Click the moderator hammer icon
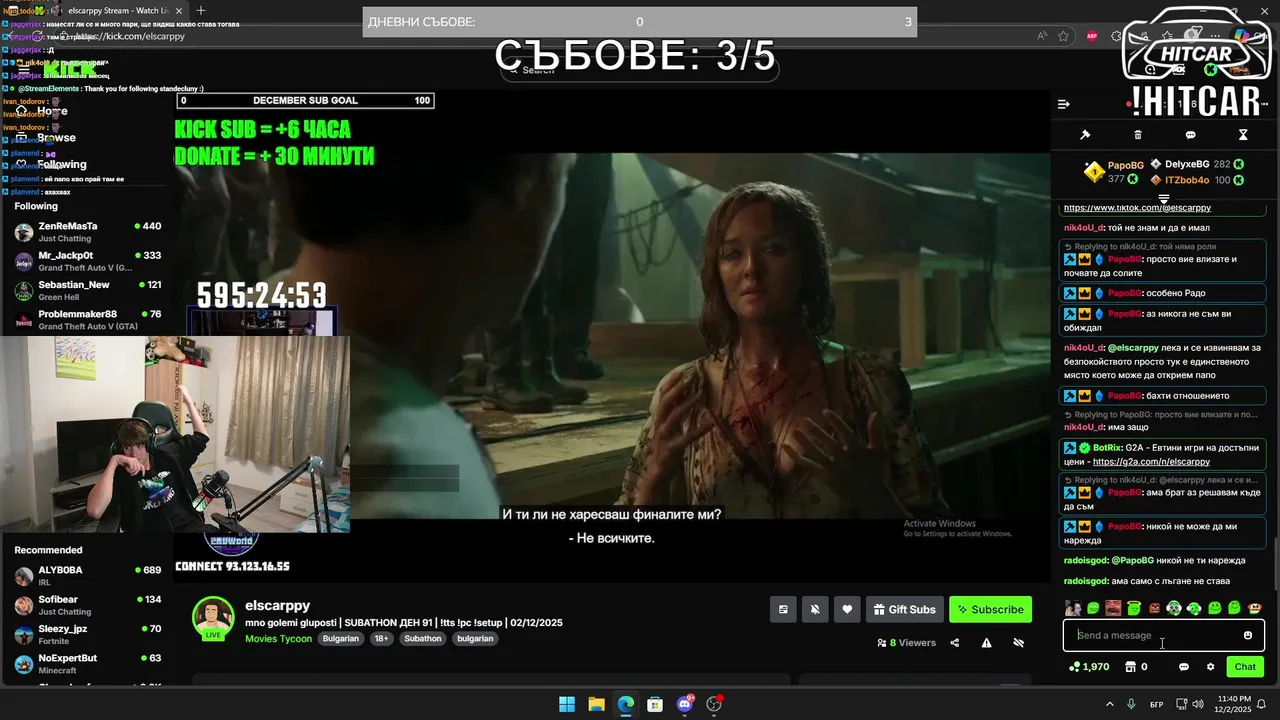Viewport: 1280px width, 720px height. pyautogui.click(x=1085, y=135)
